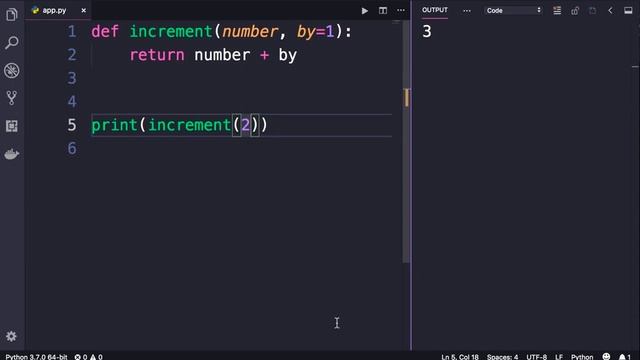Image resolution: width=640 pixels, height=360 pixels.
Task: Click the argument 2 on line 5
Action: click(245, 125)
